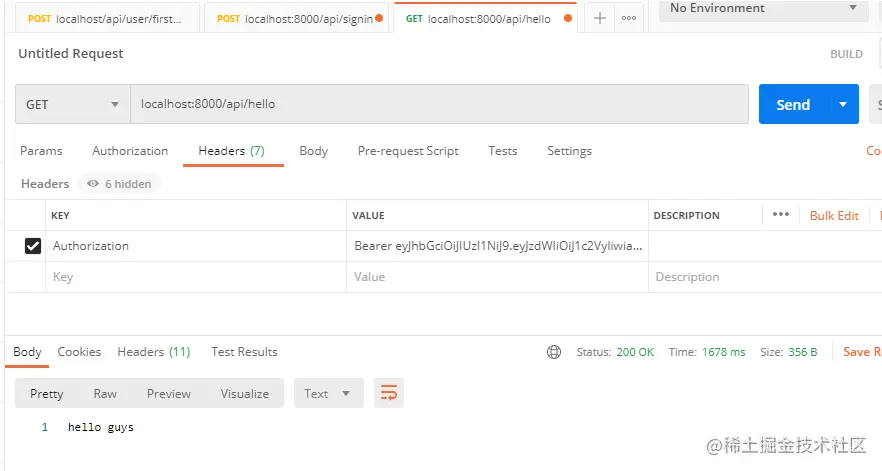Expand the Send button dropdown arrow
The width and height of the screenshot is (882, 471).
tap(843, 104)
